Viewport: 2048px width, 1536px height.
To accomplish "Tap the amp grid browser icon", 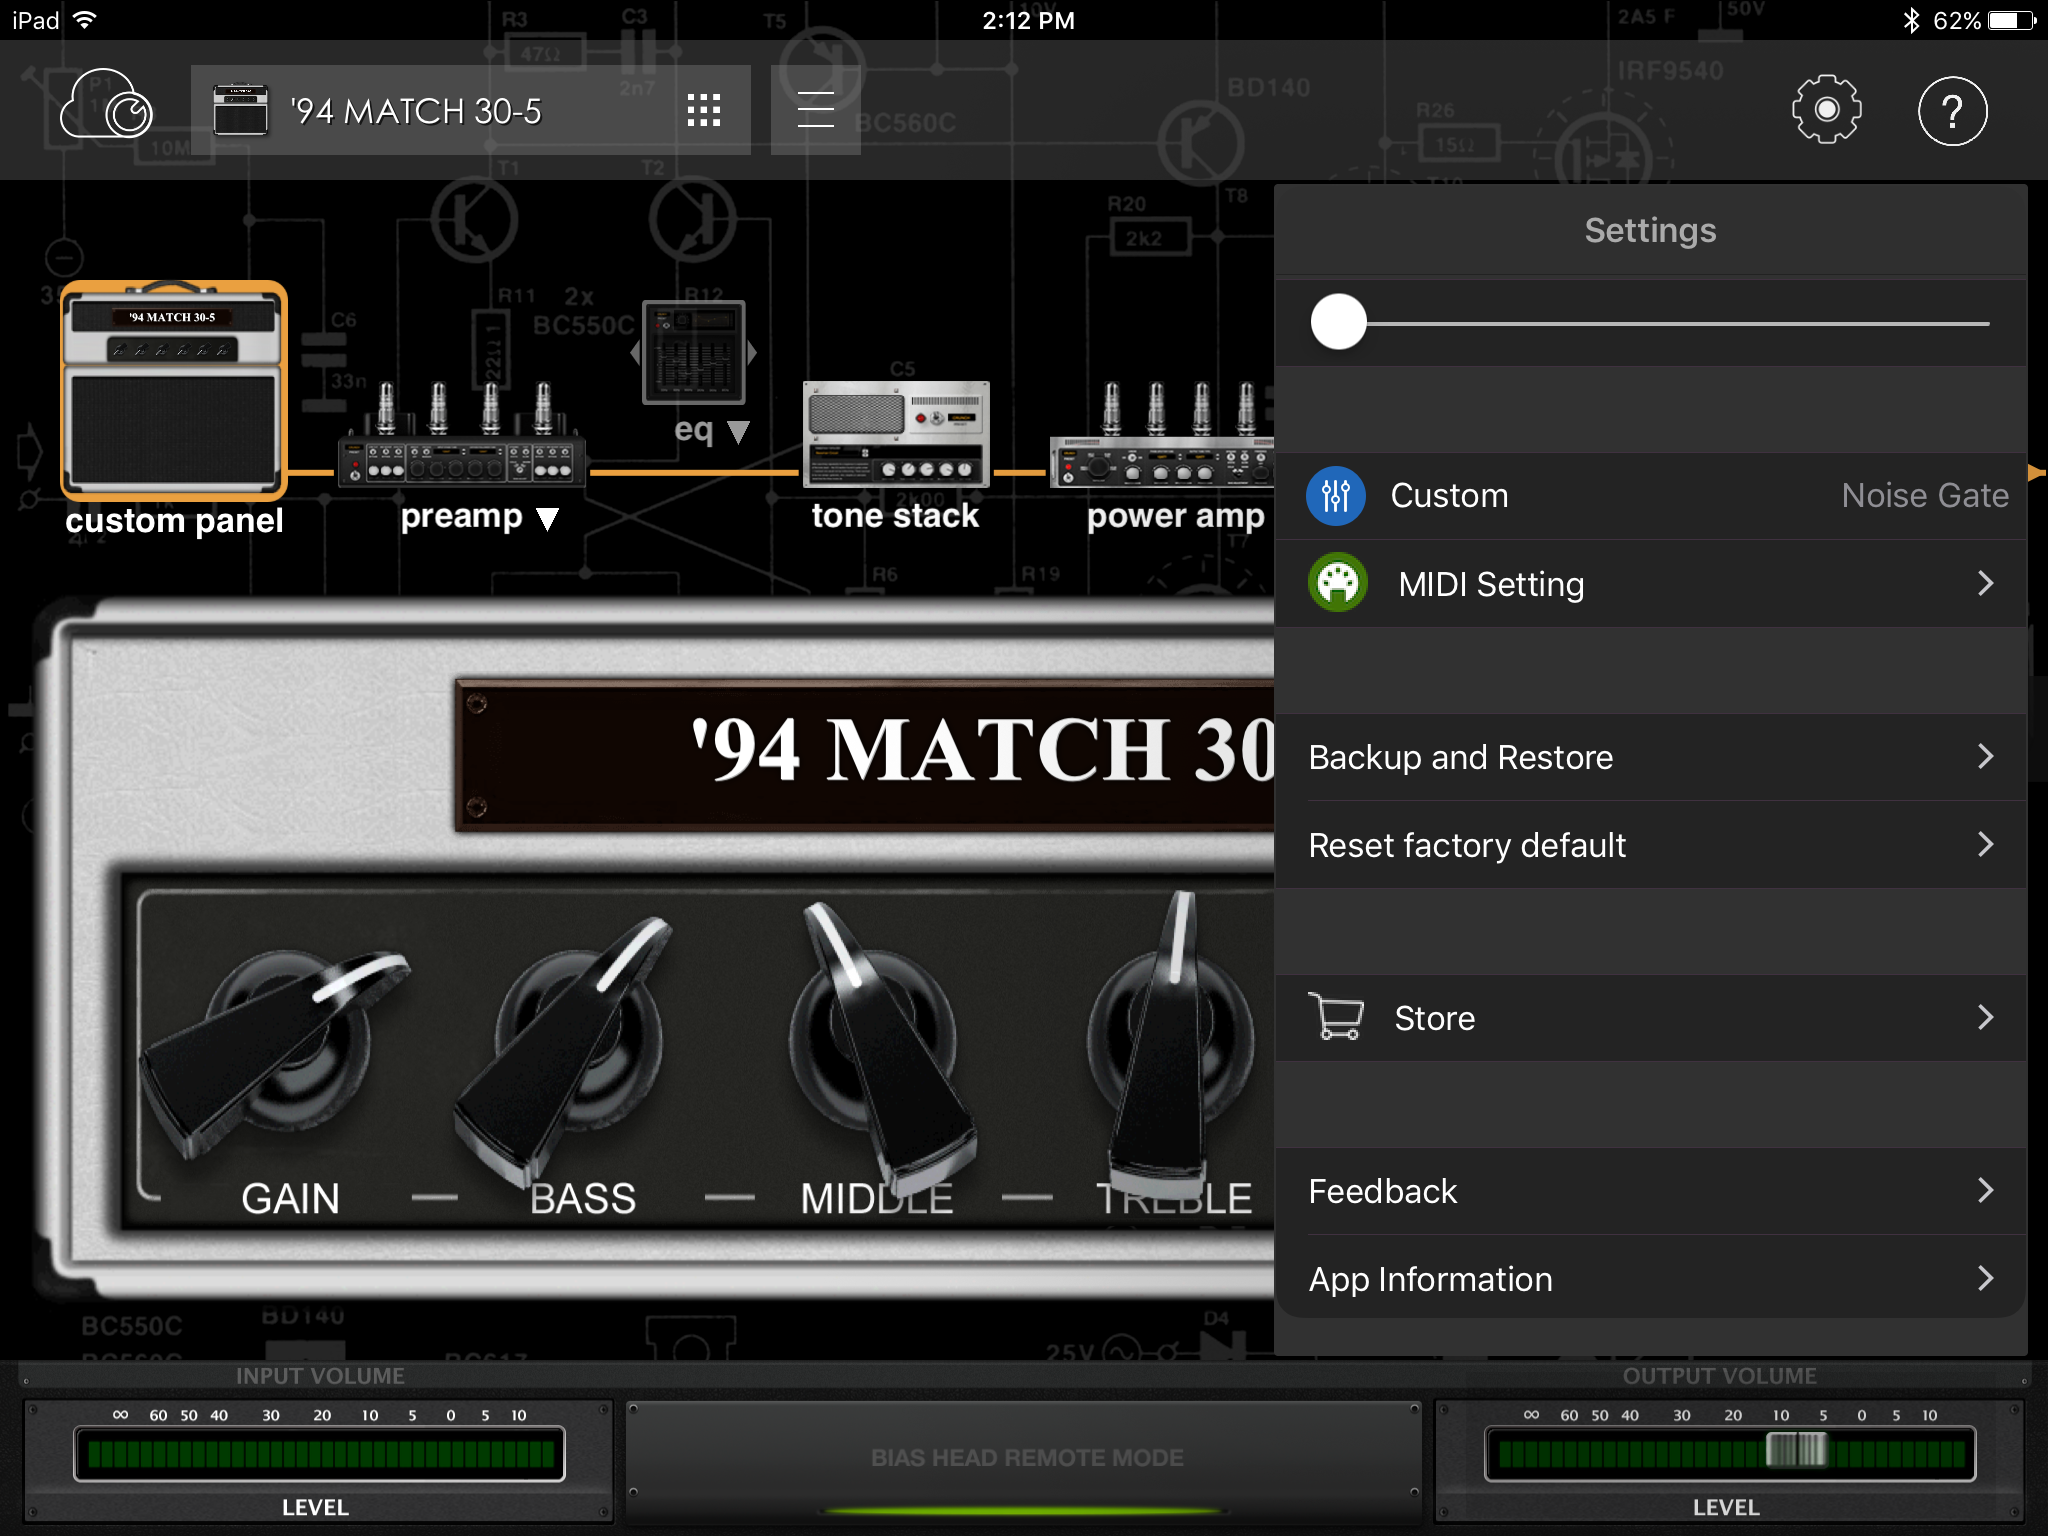I will [704, 110].
